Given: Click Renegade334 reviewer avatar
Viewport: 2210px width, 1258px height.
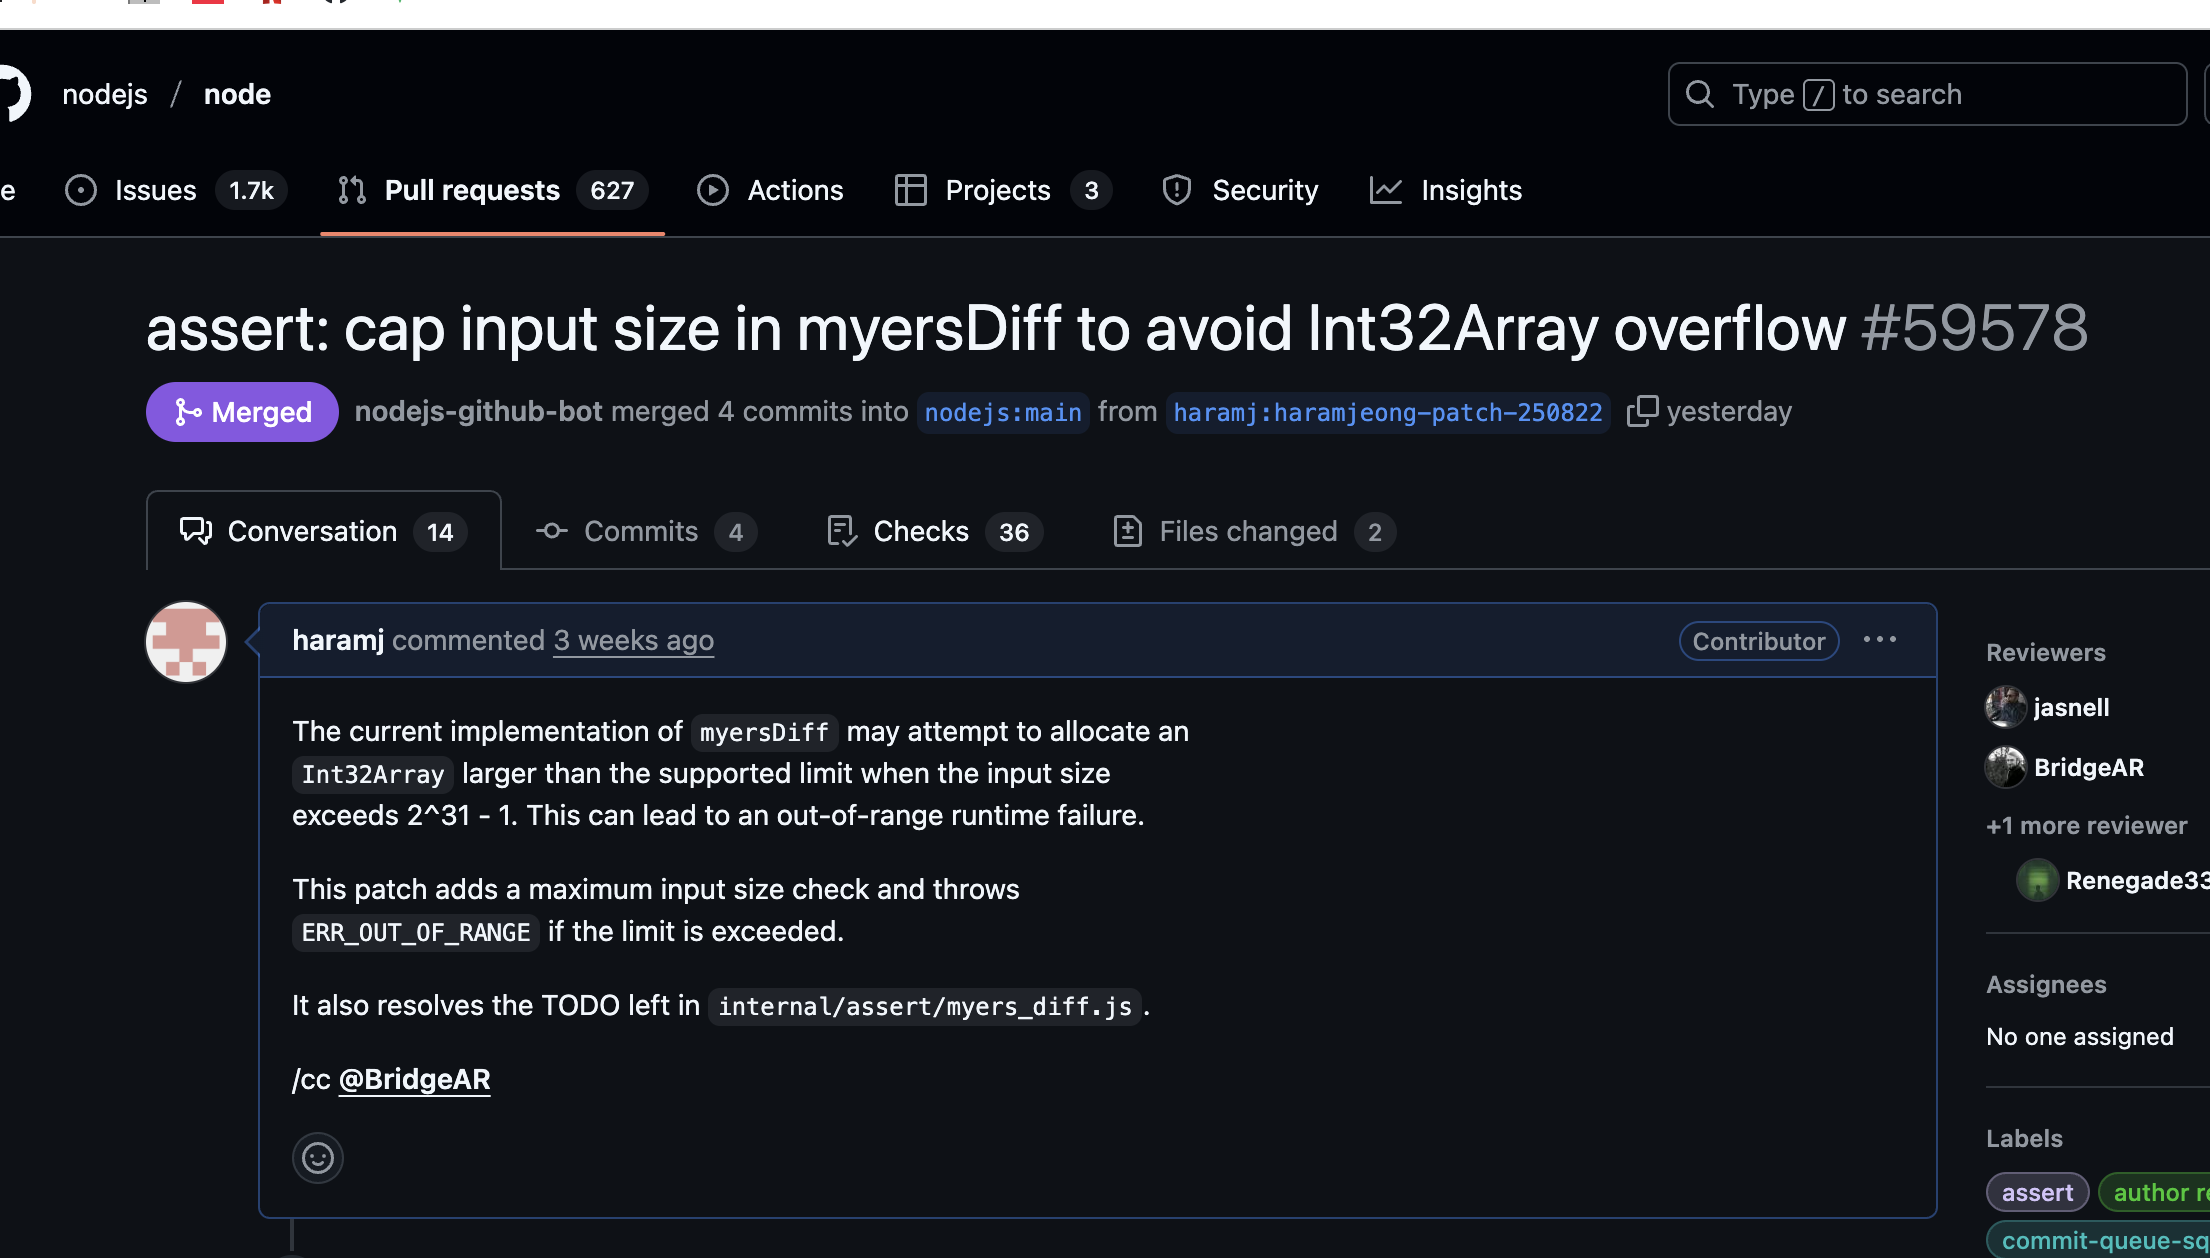Looking at the screenshot, I should click(x=2037, y=880).
